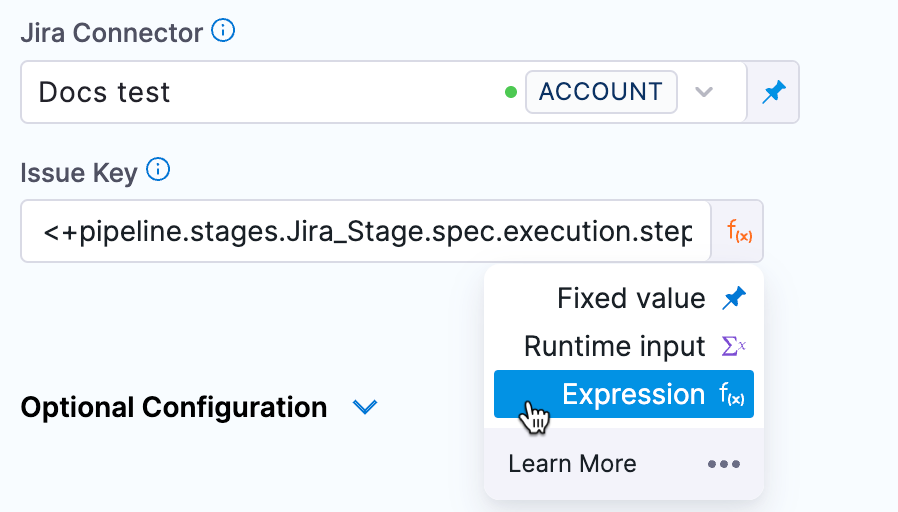Open the Jira Connector dropdown chevron
This screenshot has height=512, width=898.
[x=704, y=93]
